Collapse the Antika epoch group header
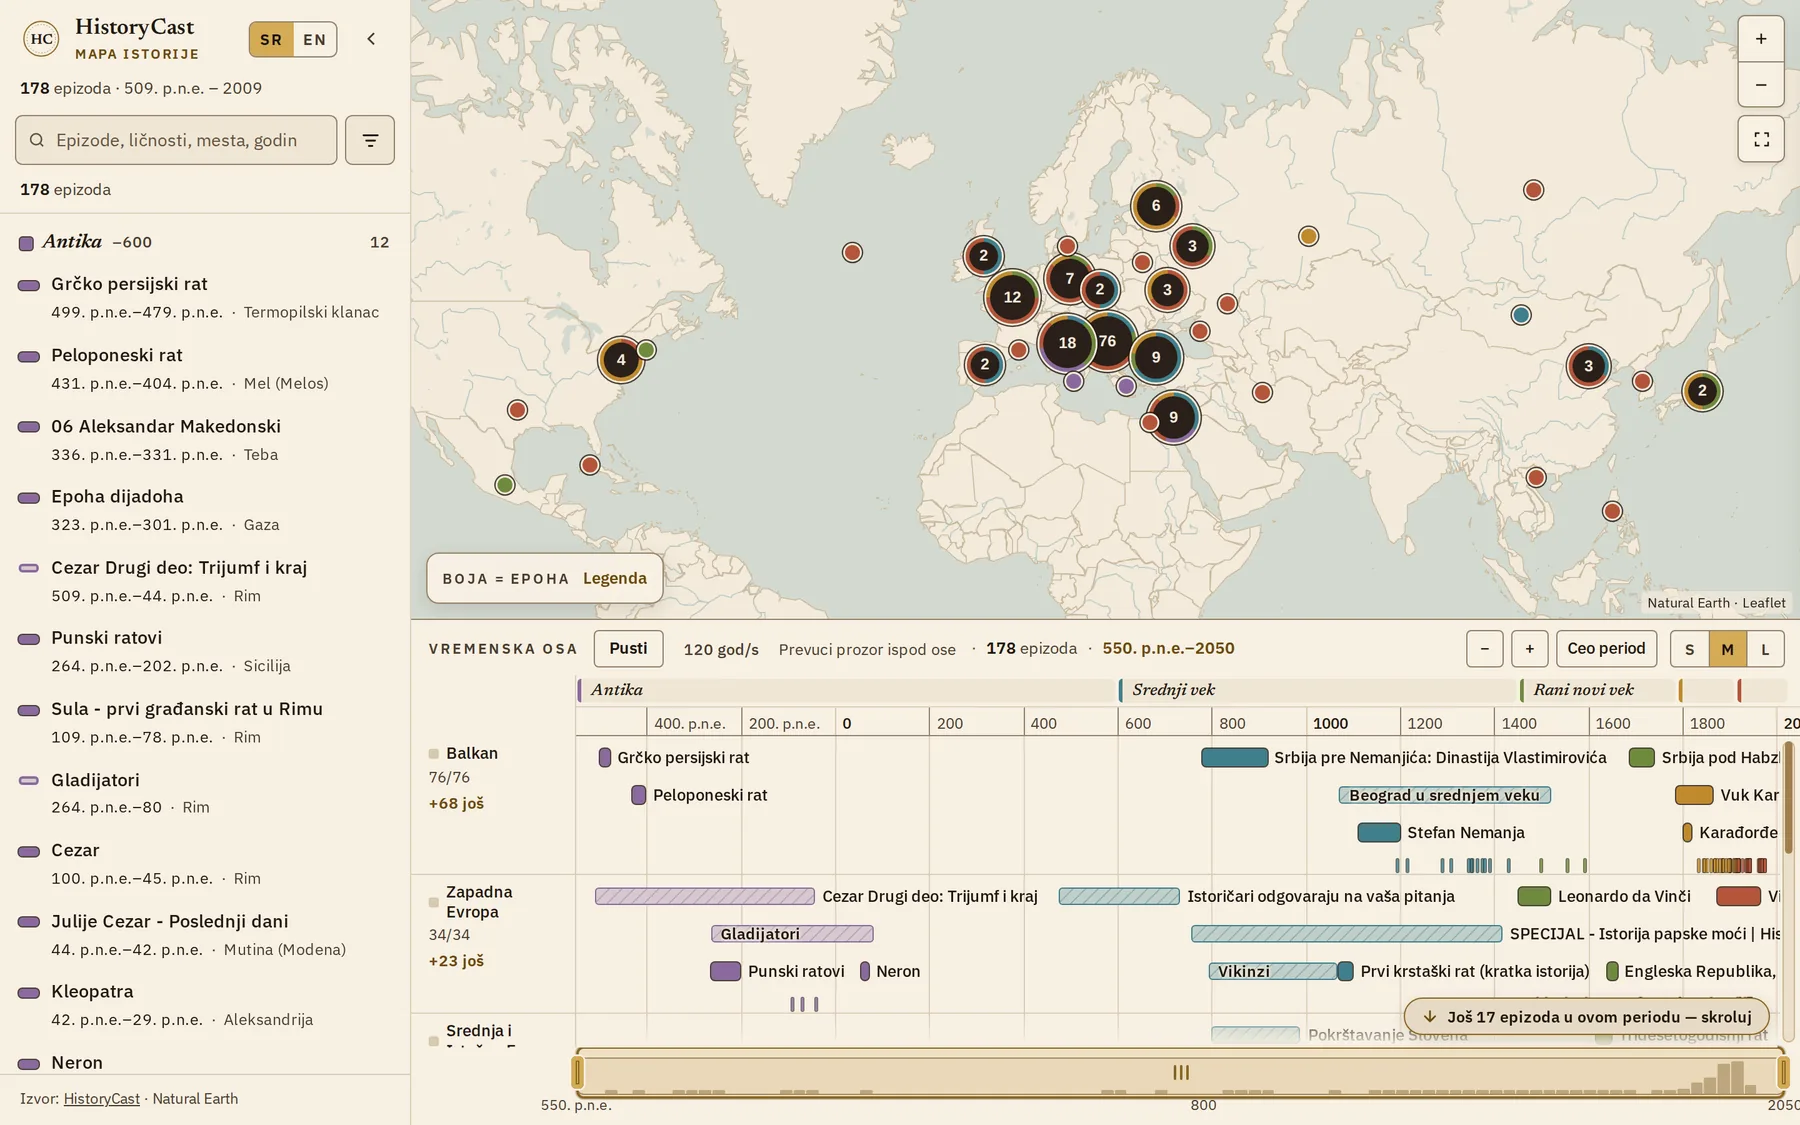The image size is (1800, 1125). pos(205,242)
